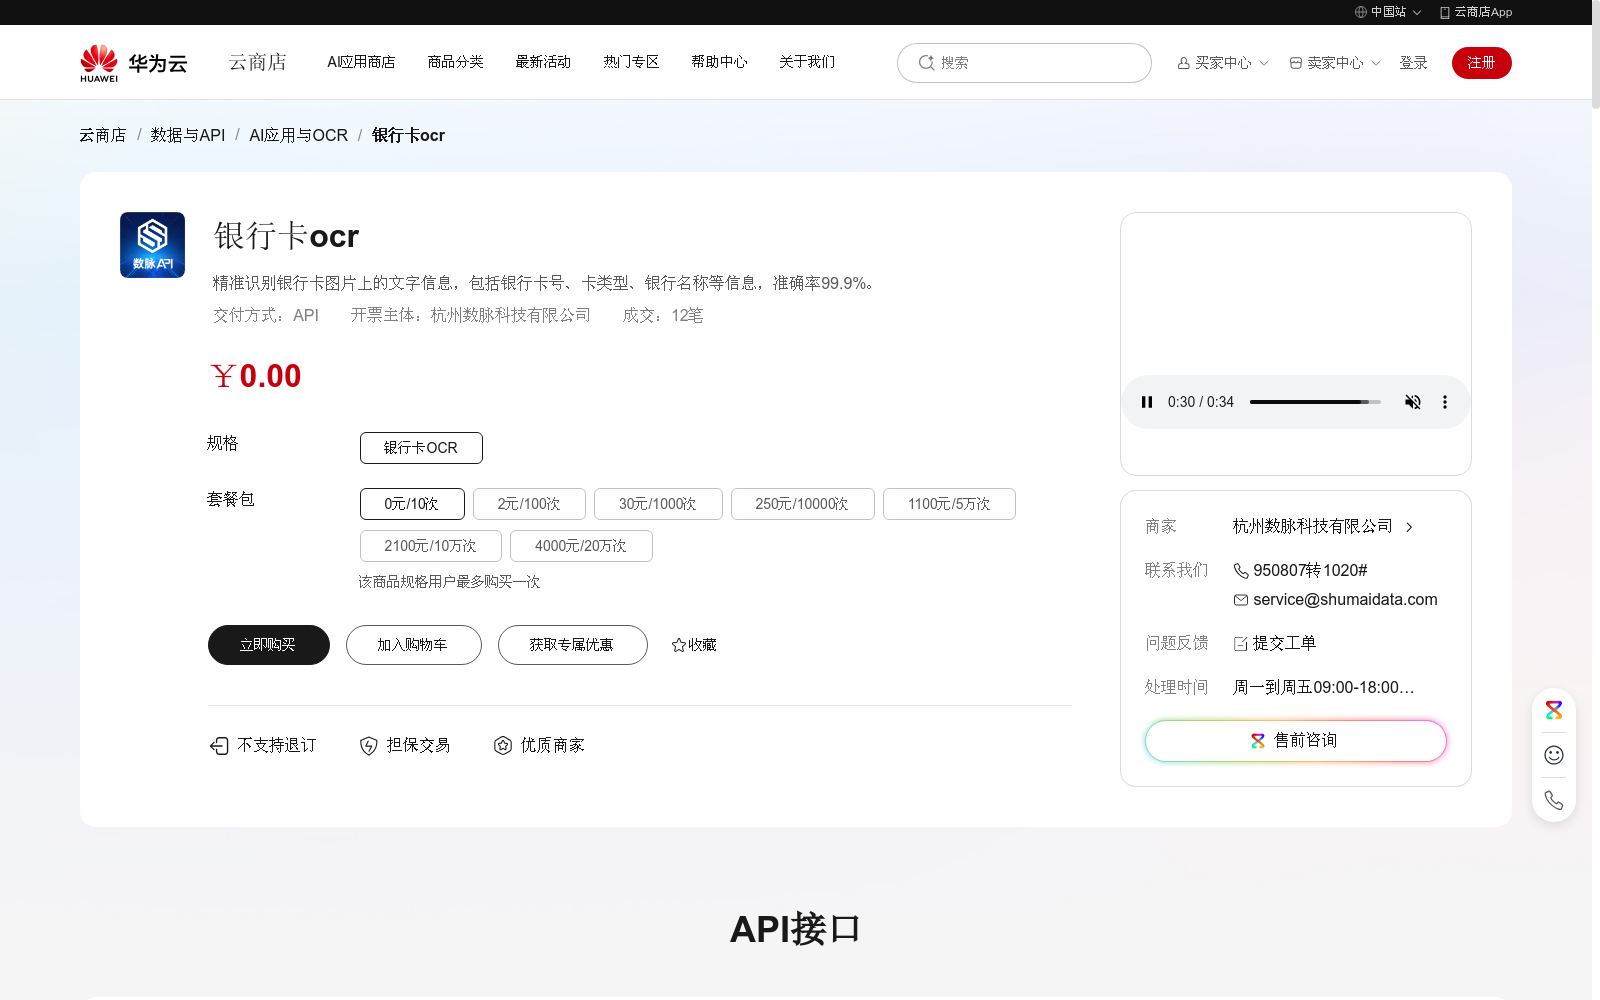Go to 最新活动
The height and width of the screenshot is (1000, 1600).
(543, 62)
